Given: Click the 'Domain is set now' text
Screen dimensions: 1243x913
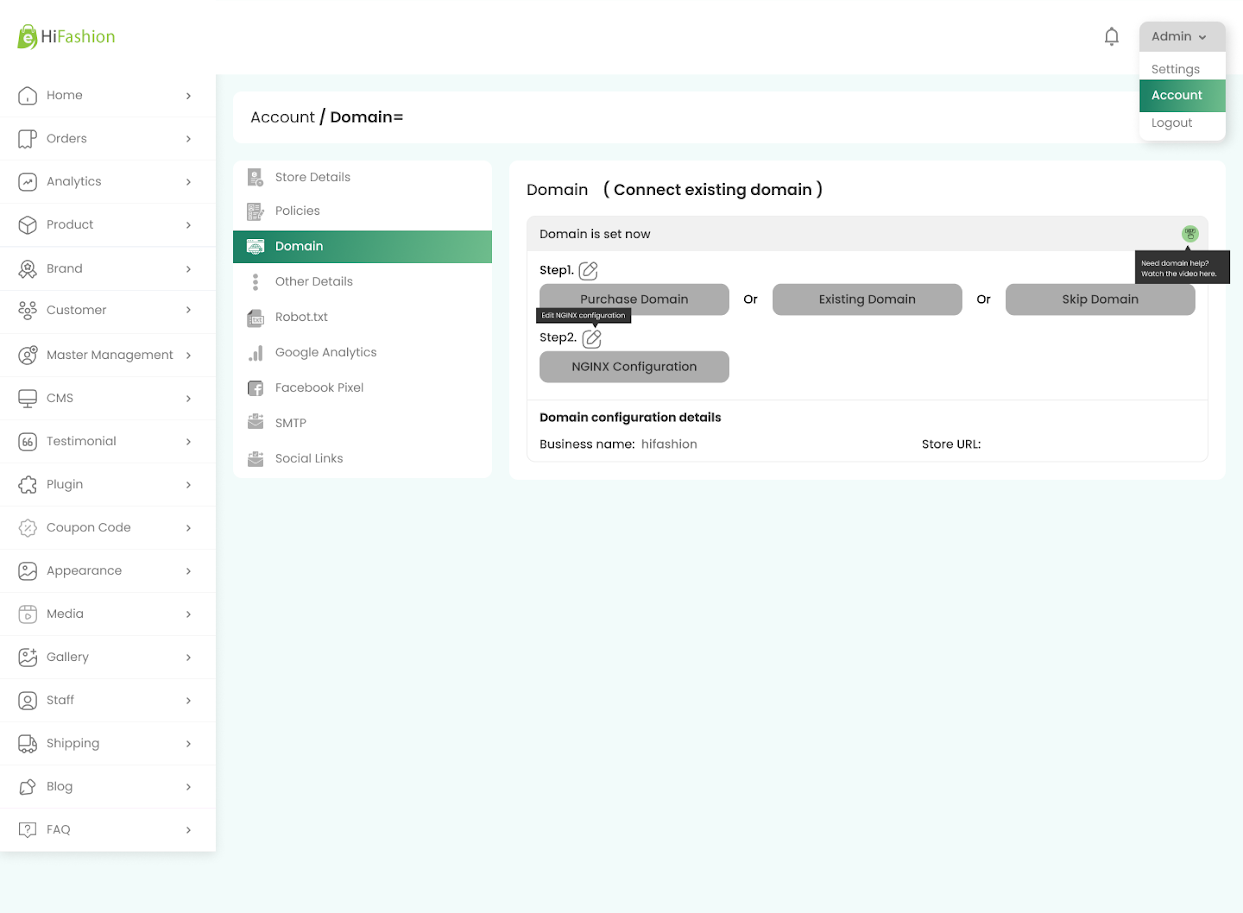Looking at the screenshot, I should pyautogui.click(x=595, y=234).
